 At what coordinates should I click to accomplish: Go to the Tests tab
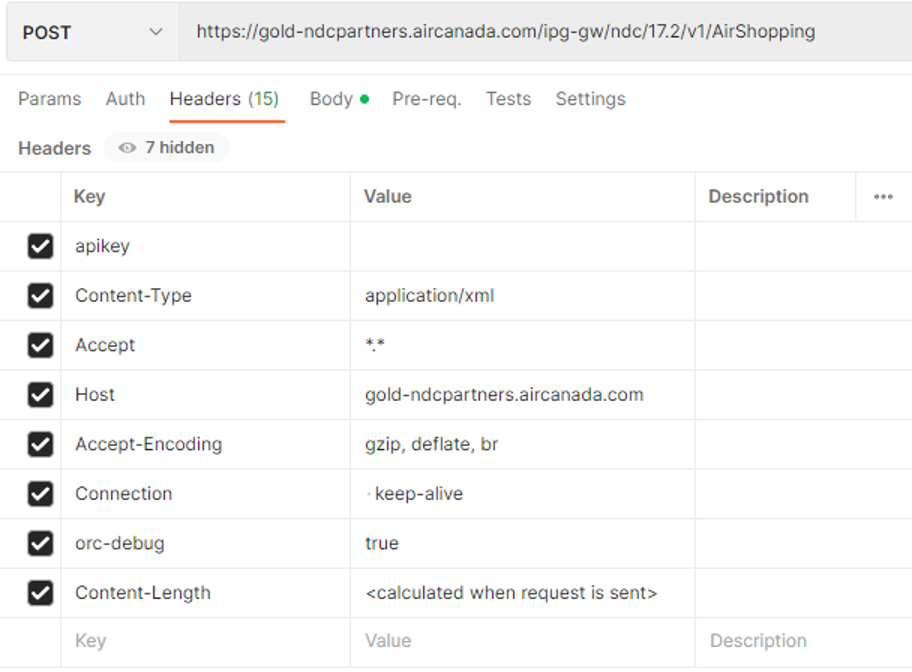(508, 99)
